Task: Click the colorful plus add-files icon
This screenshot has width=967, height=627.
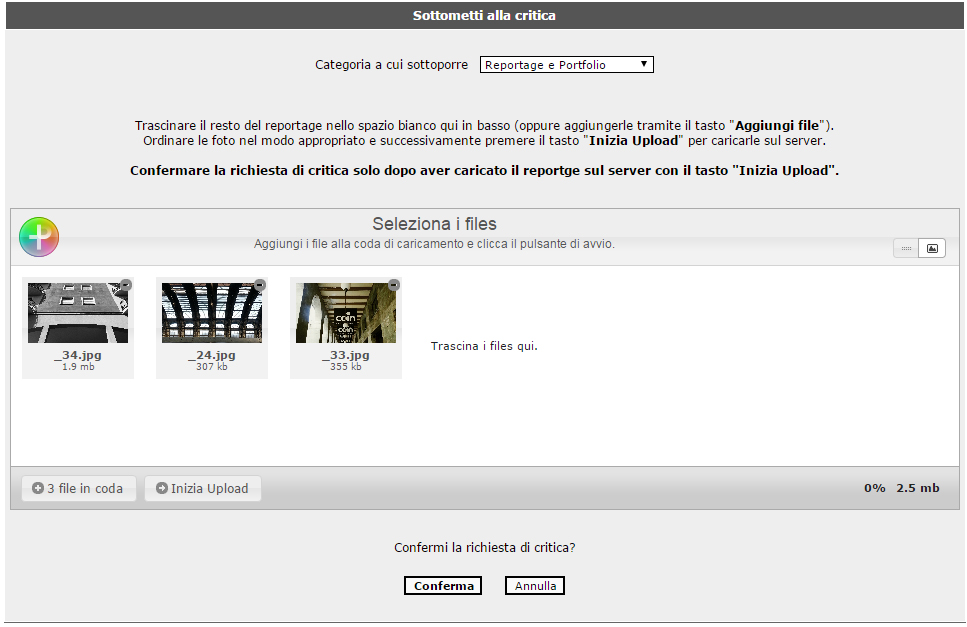Action: (x=39, y=237)
